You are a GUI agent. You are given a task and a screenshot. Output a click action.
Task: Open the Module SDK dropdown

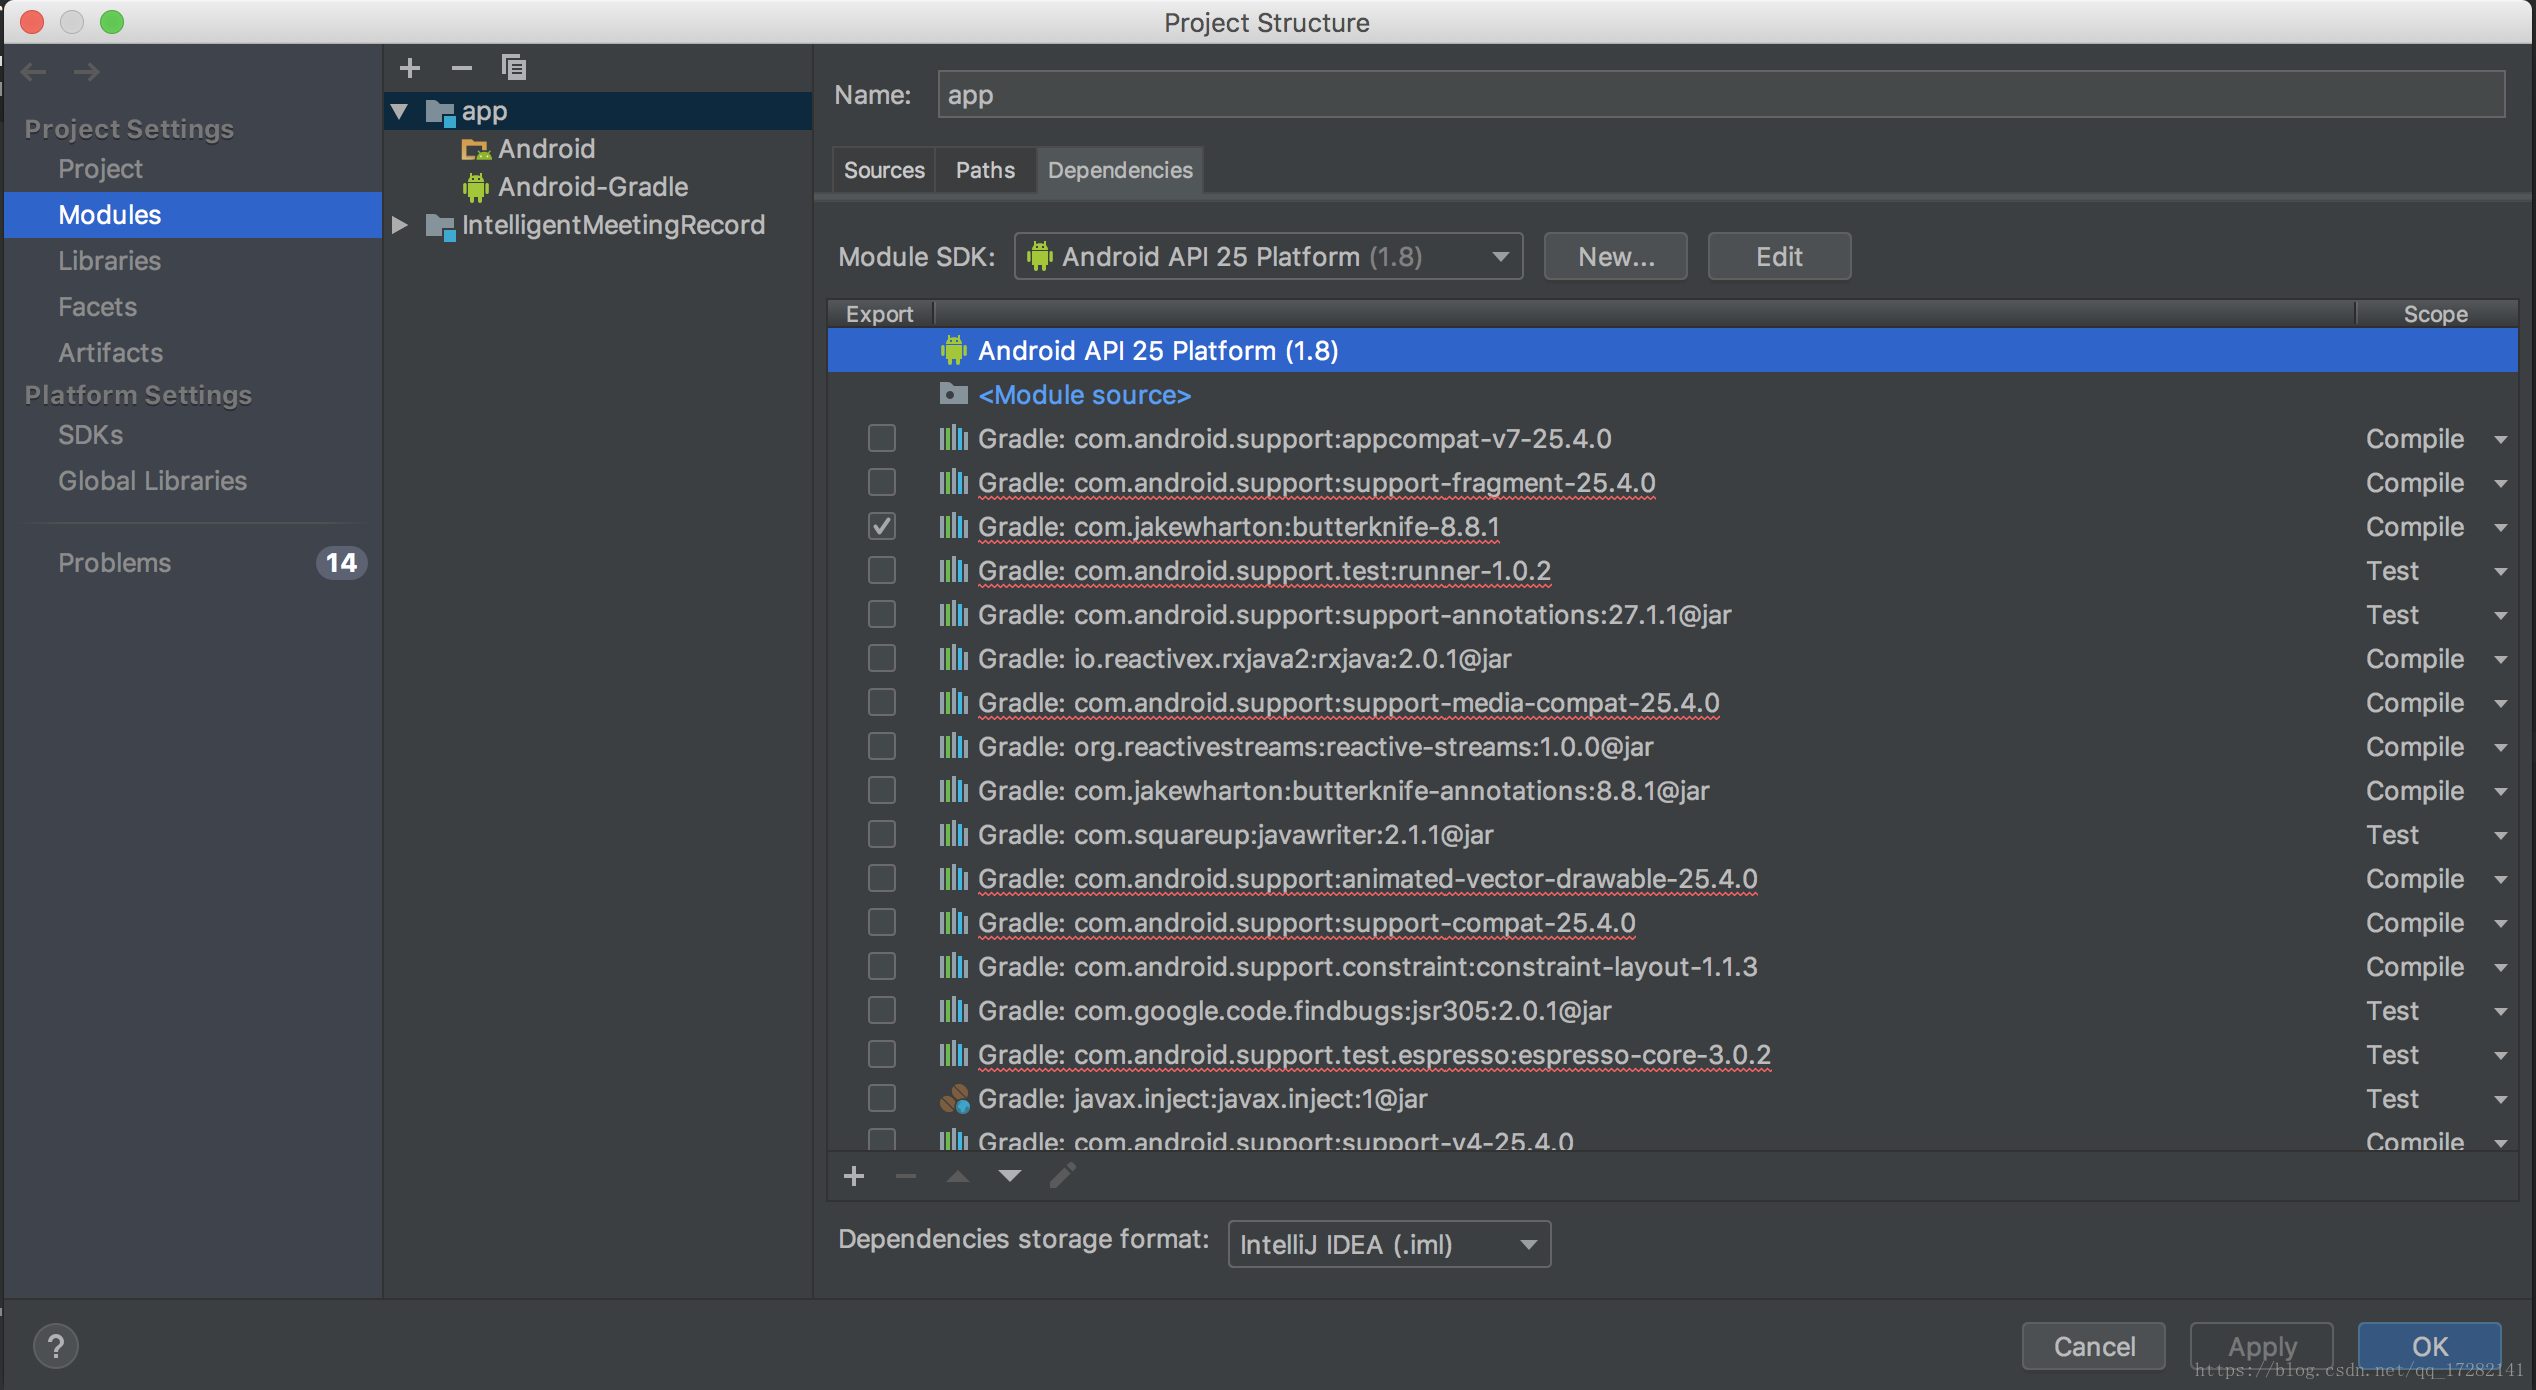[x=1268, y=257]
